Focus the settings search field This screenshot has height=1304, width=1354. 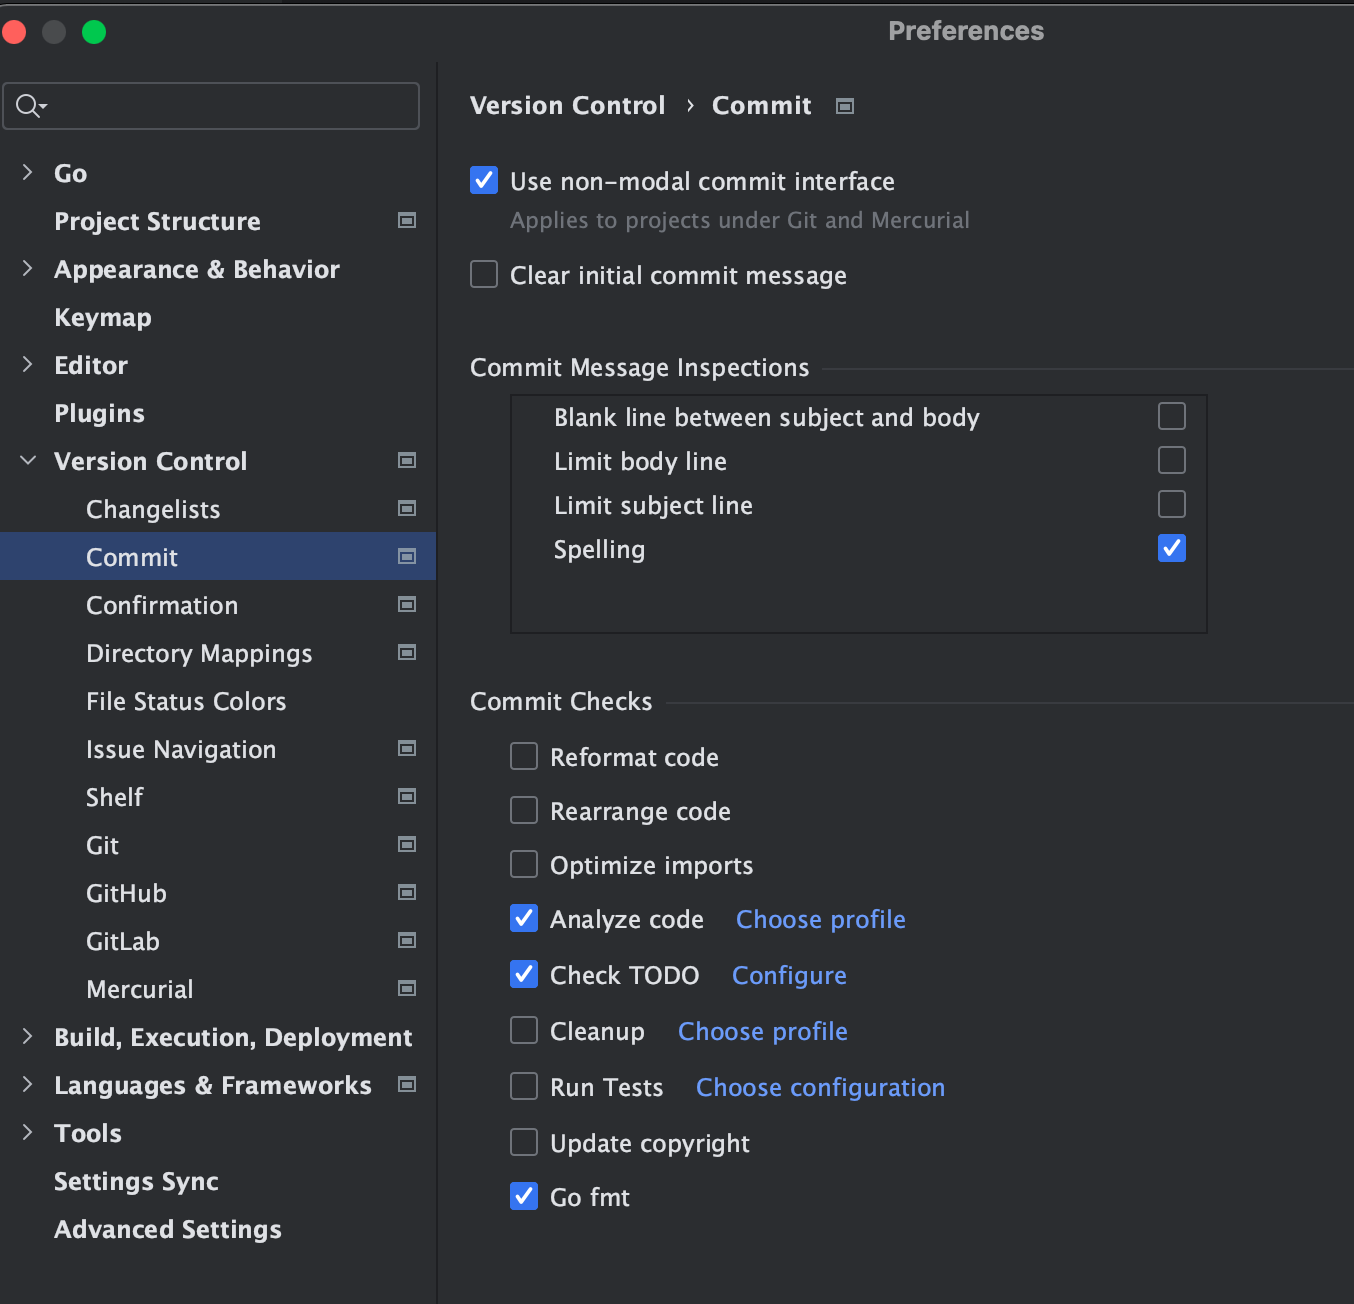coord(211,105)
